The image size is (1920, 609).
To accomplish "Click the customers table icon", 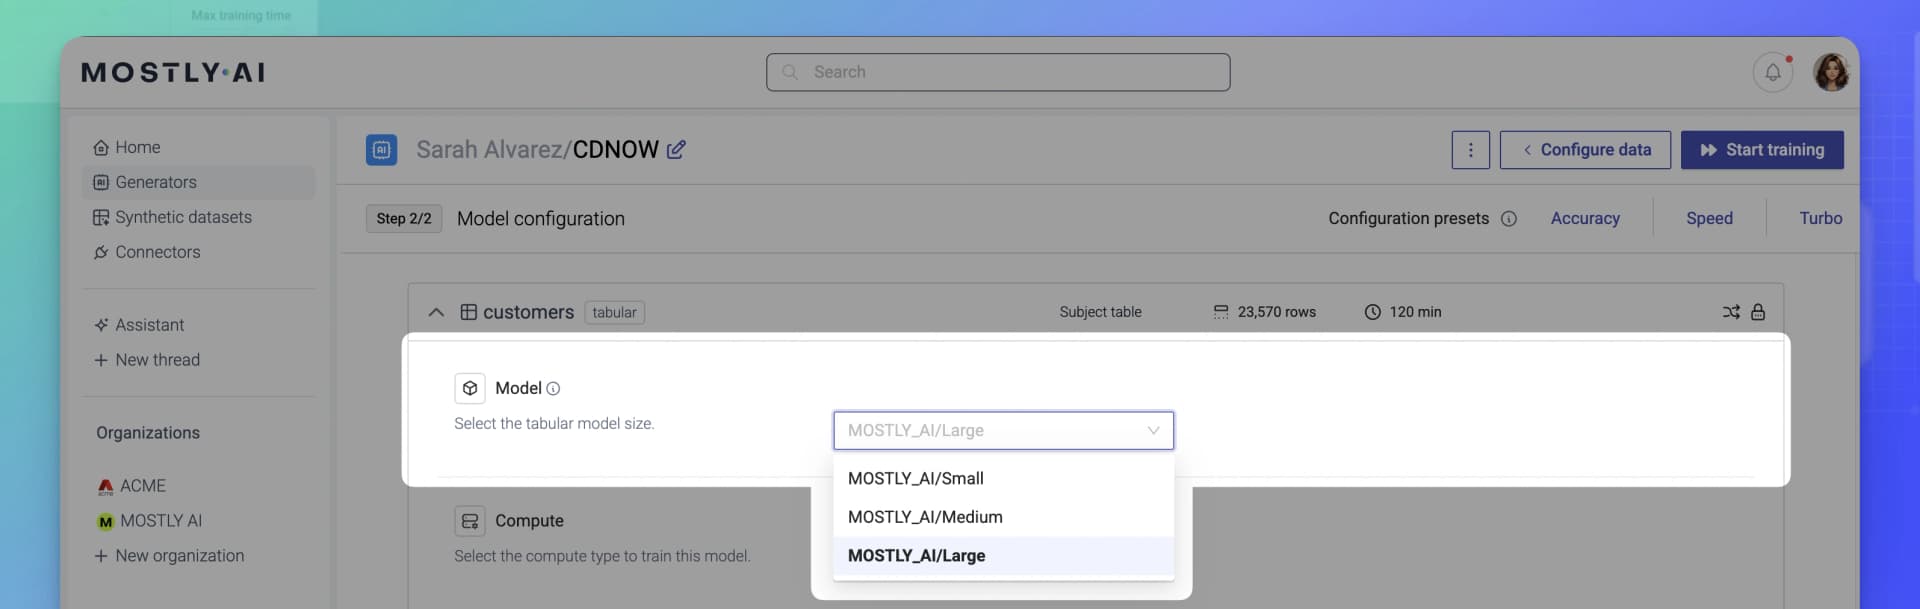I will 468,312.
